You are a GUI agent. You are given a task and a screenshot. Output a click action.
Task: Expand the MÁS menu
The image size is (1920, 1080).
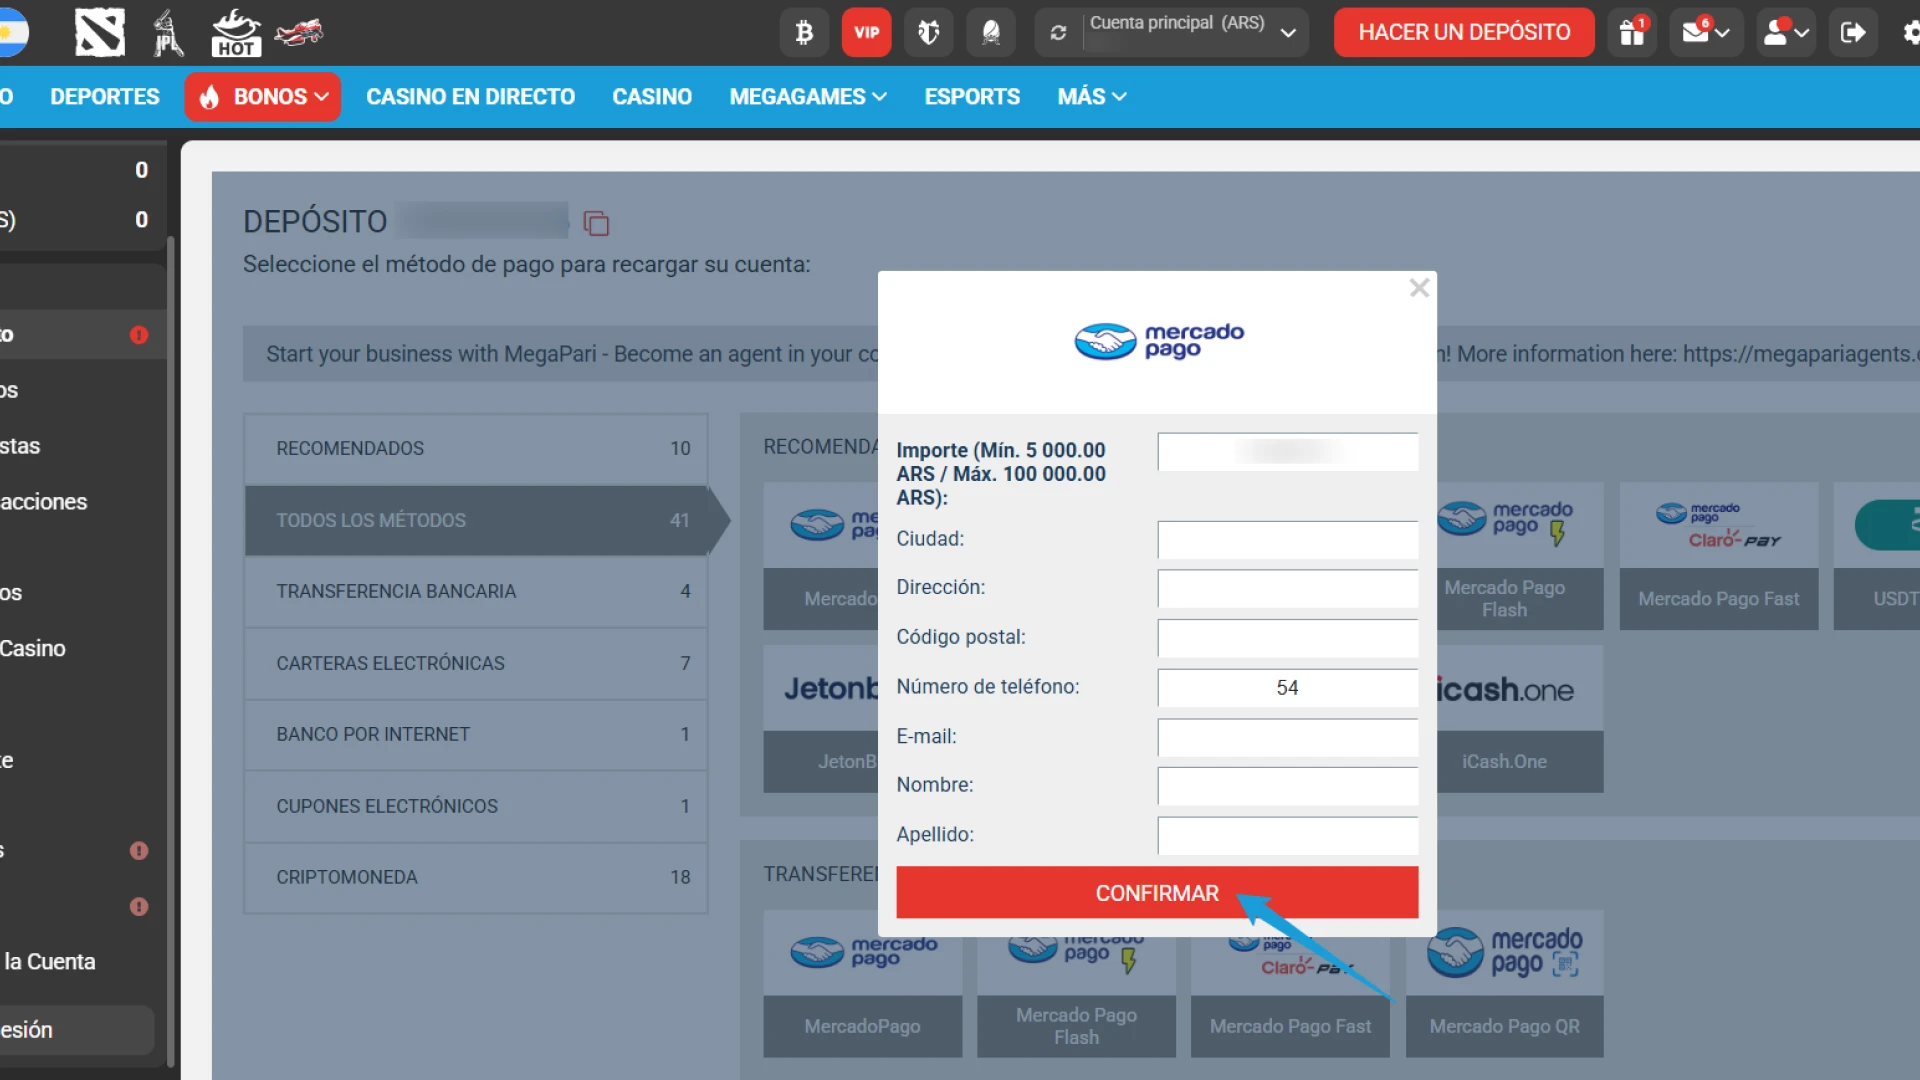[1092, 97]
